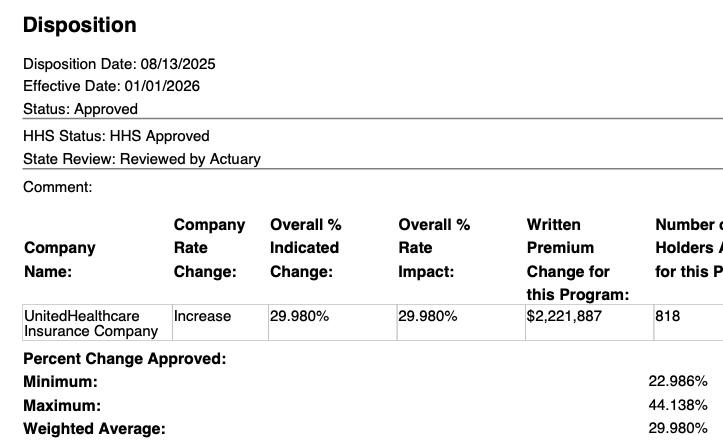Select the Disposition Date line

click(x=119, y=64)
